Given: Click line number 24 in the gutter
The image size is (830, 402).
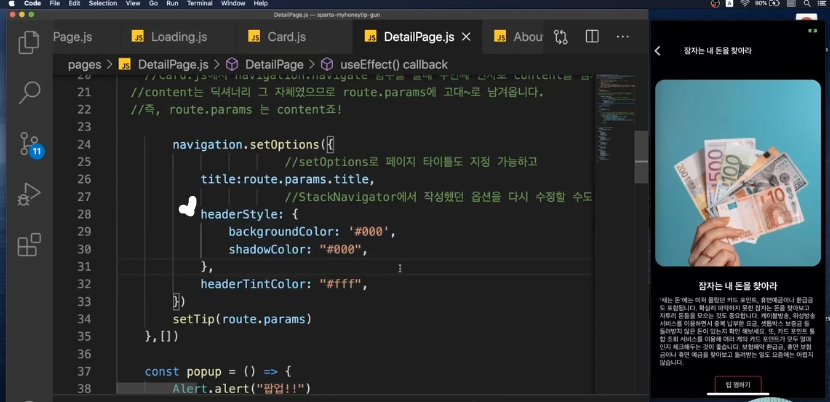Looking at the screenshot, I should [84, 145].
